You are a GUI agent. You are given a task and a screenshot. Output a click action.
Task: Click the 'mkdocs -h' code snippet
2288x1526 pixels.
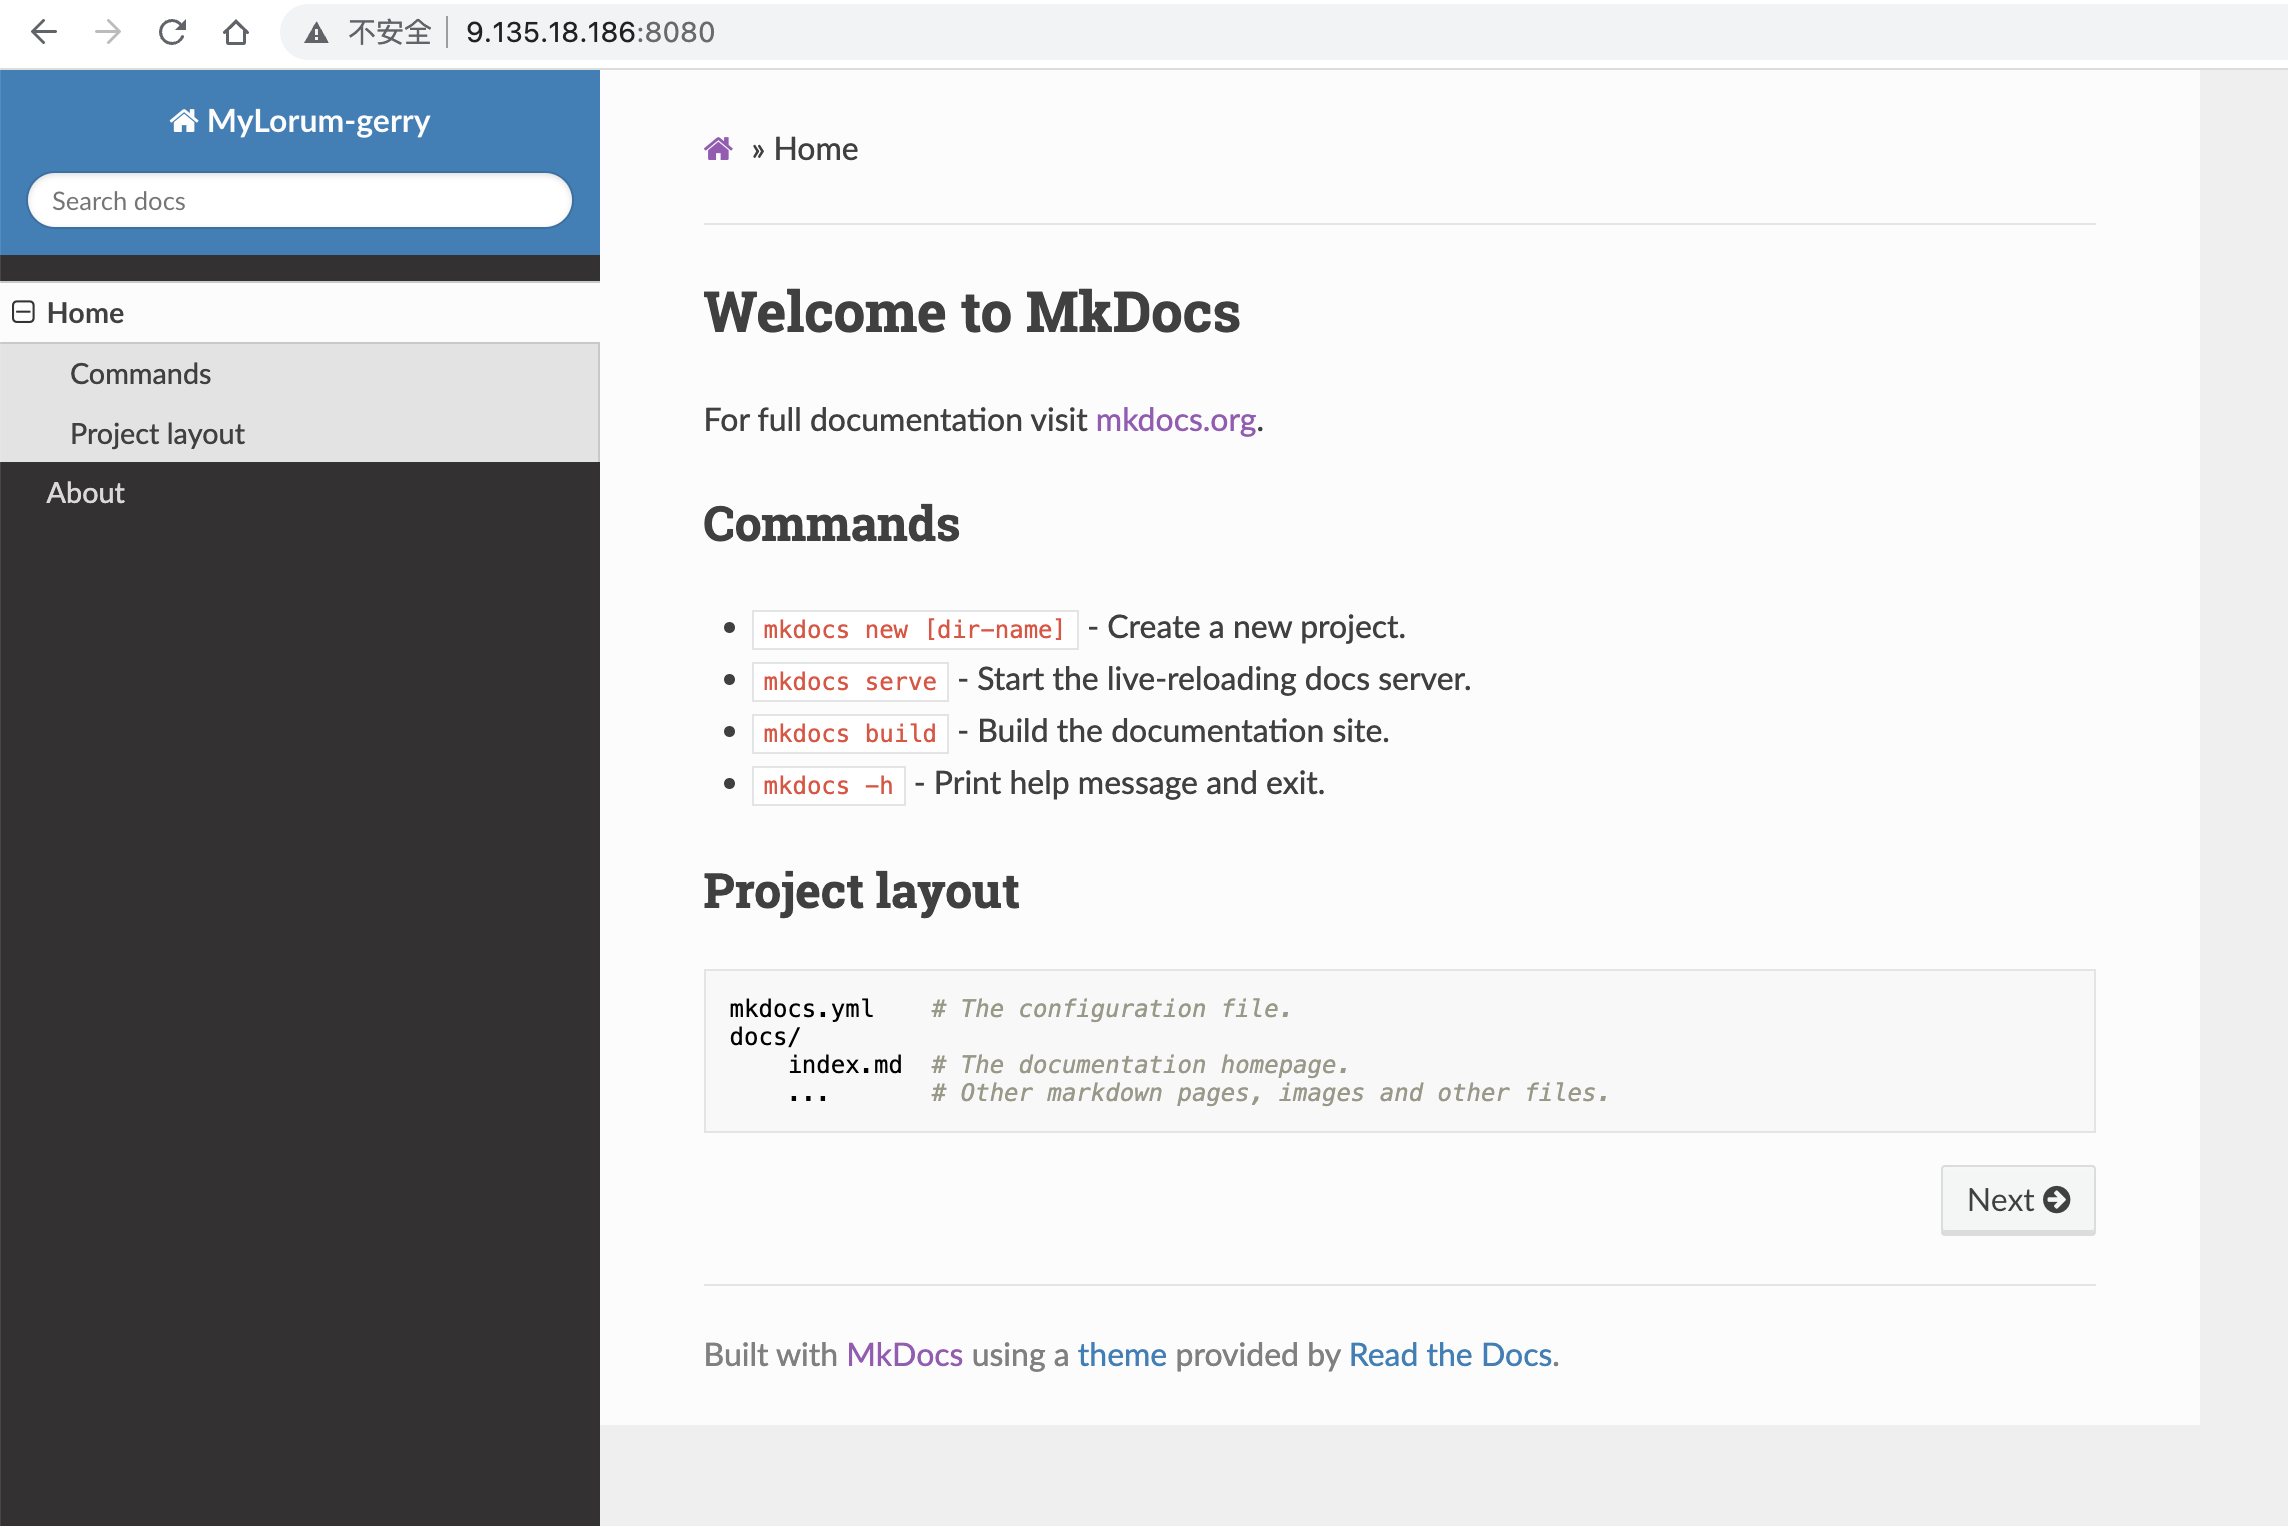828,785
